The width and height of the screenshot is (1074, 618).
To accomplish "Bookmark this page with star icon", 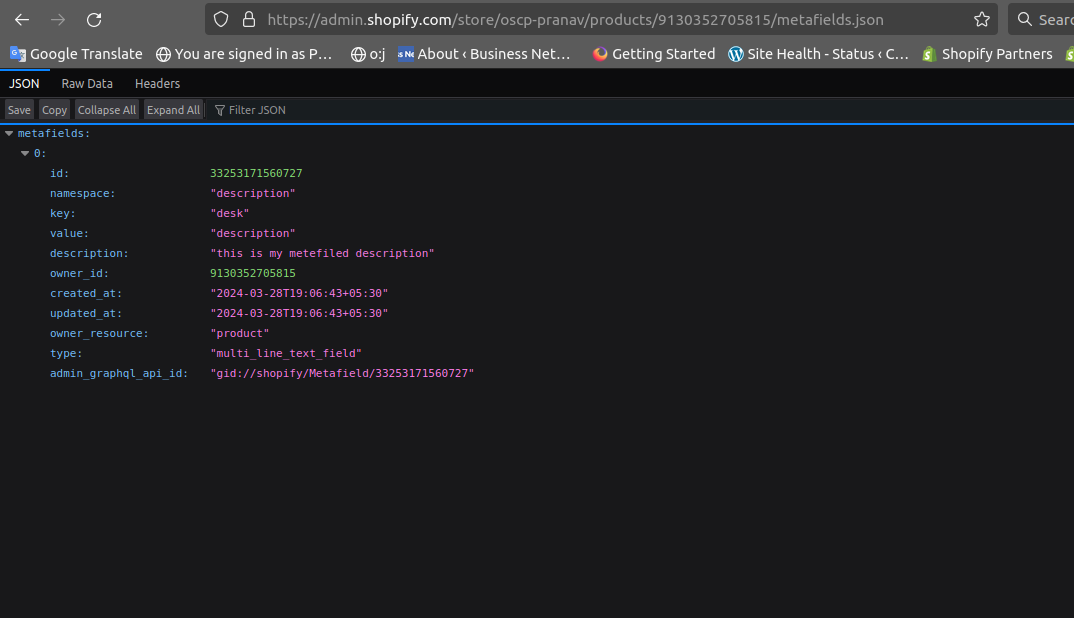I will pyautogui.click(x=981, y=20).
